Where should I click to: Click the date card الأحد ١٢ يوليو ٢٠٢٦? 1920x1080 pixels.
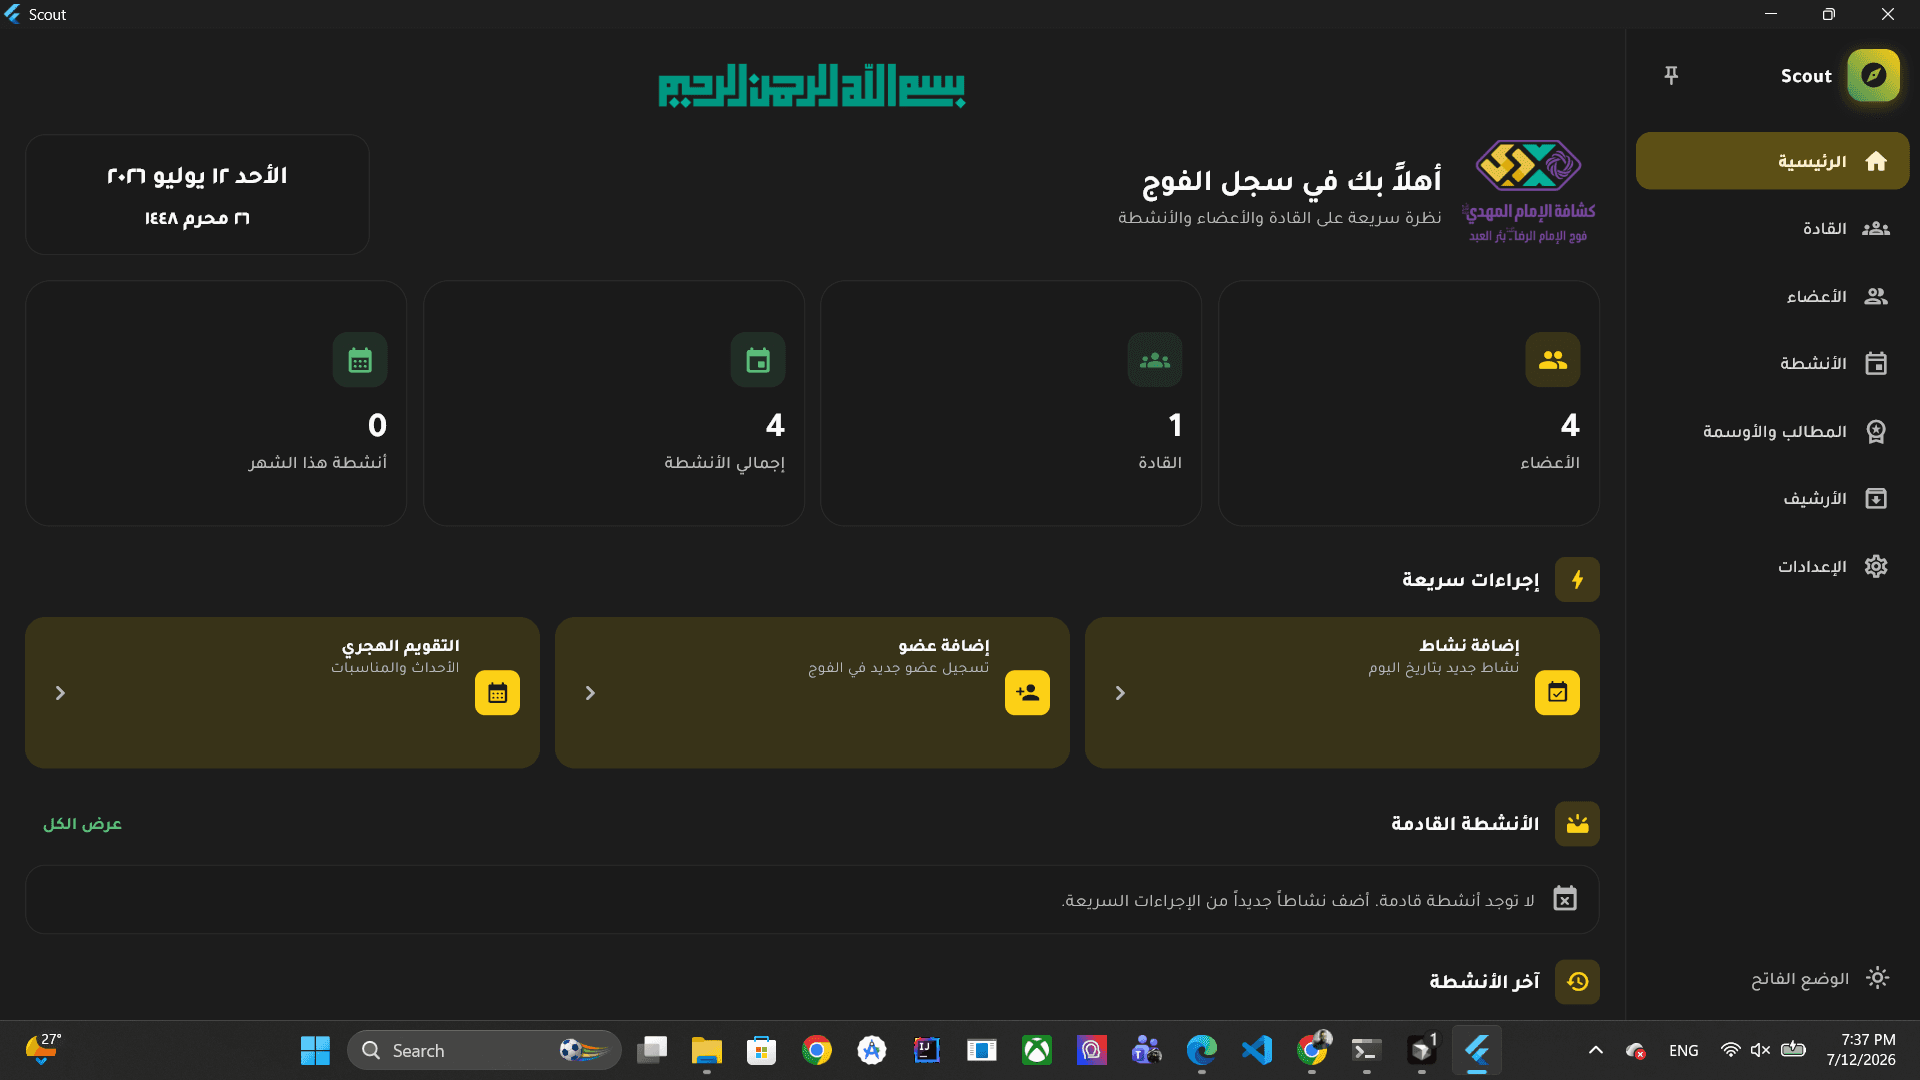click(197, 195)
